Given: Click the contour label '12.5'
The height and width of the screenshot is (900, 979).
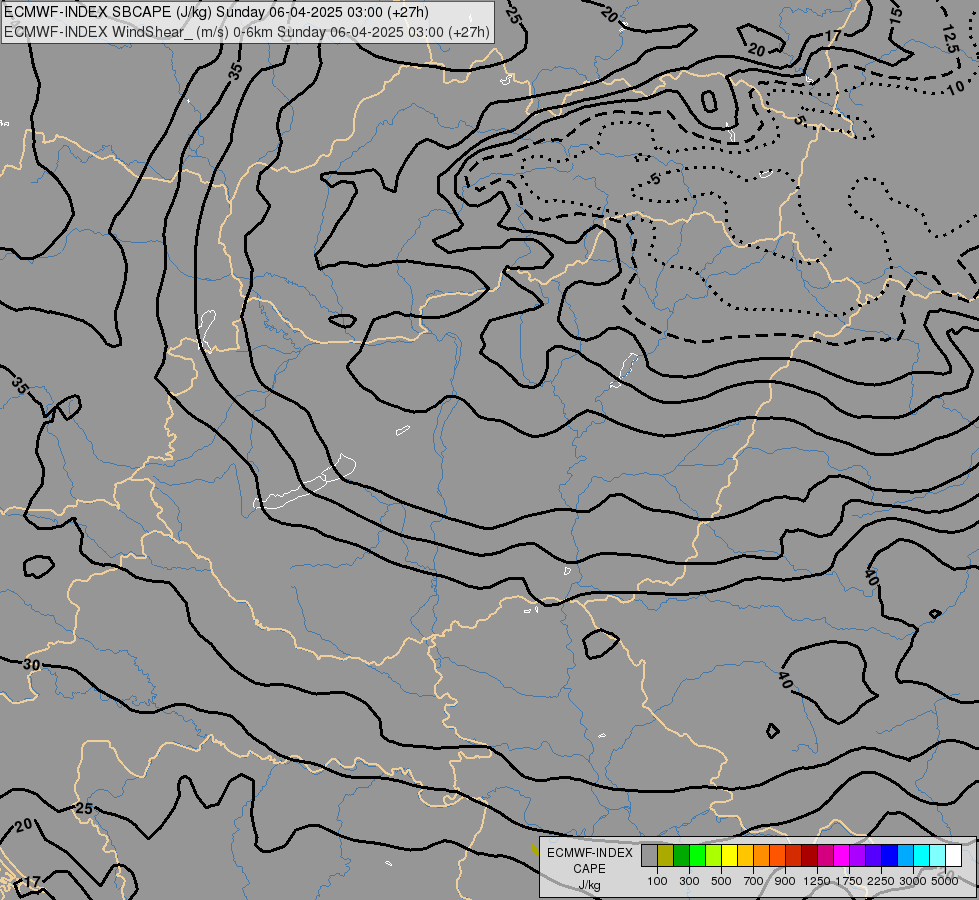Looking at the screenshot, I should (x=950, y=38).
